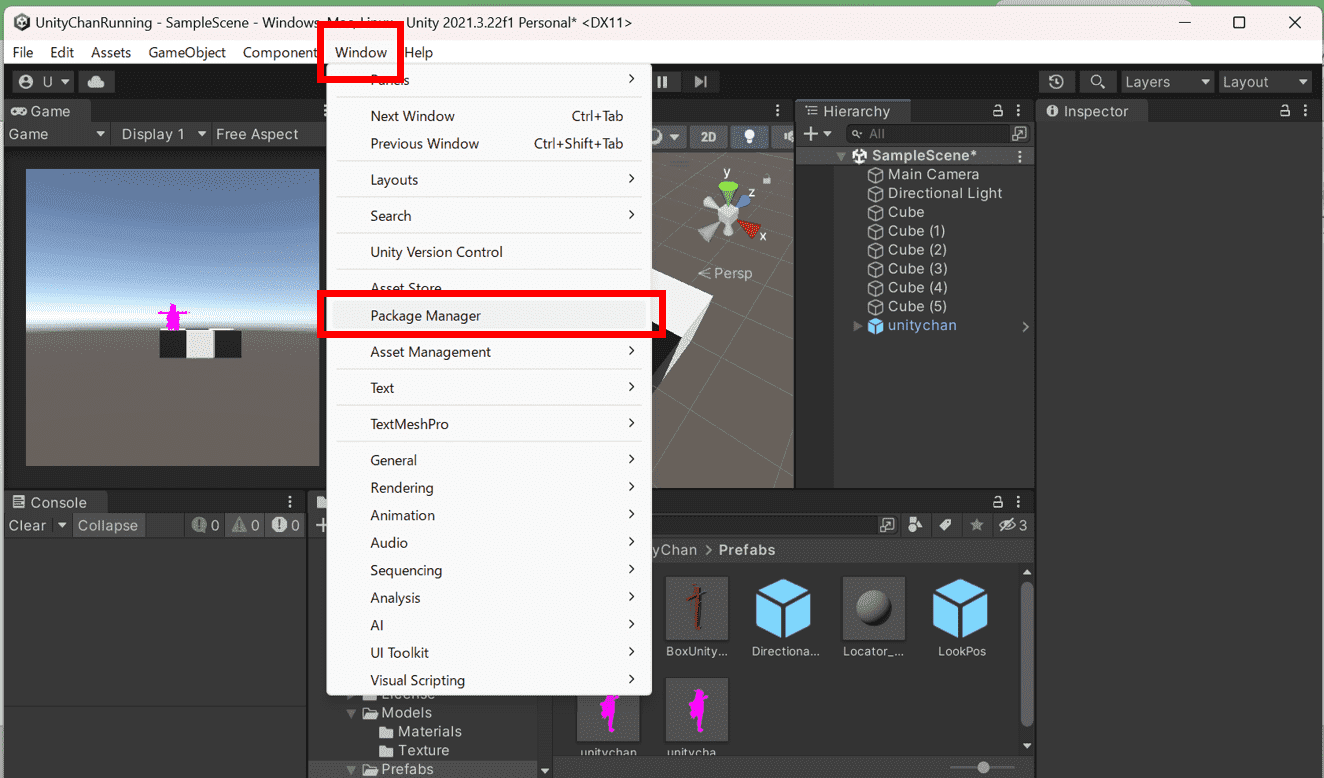Click the favorites star in the Project panel
1324x778 pixels.
(977, 525)
